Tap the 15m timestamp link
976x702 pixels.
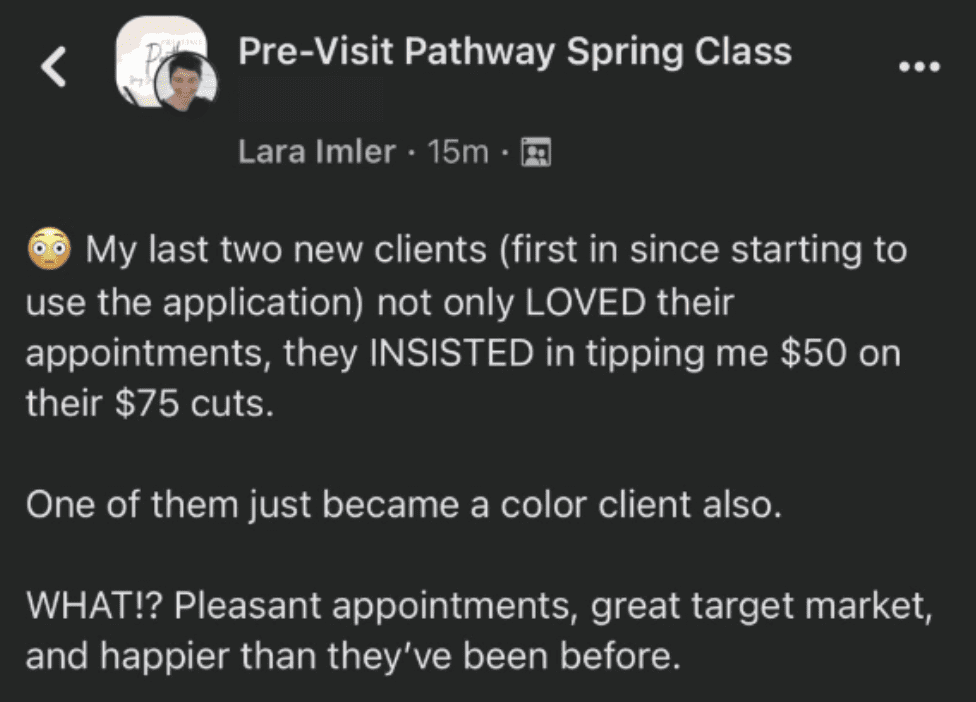point(462,152)
